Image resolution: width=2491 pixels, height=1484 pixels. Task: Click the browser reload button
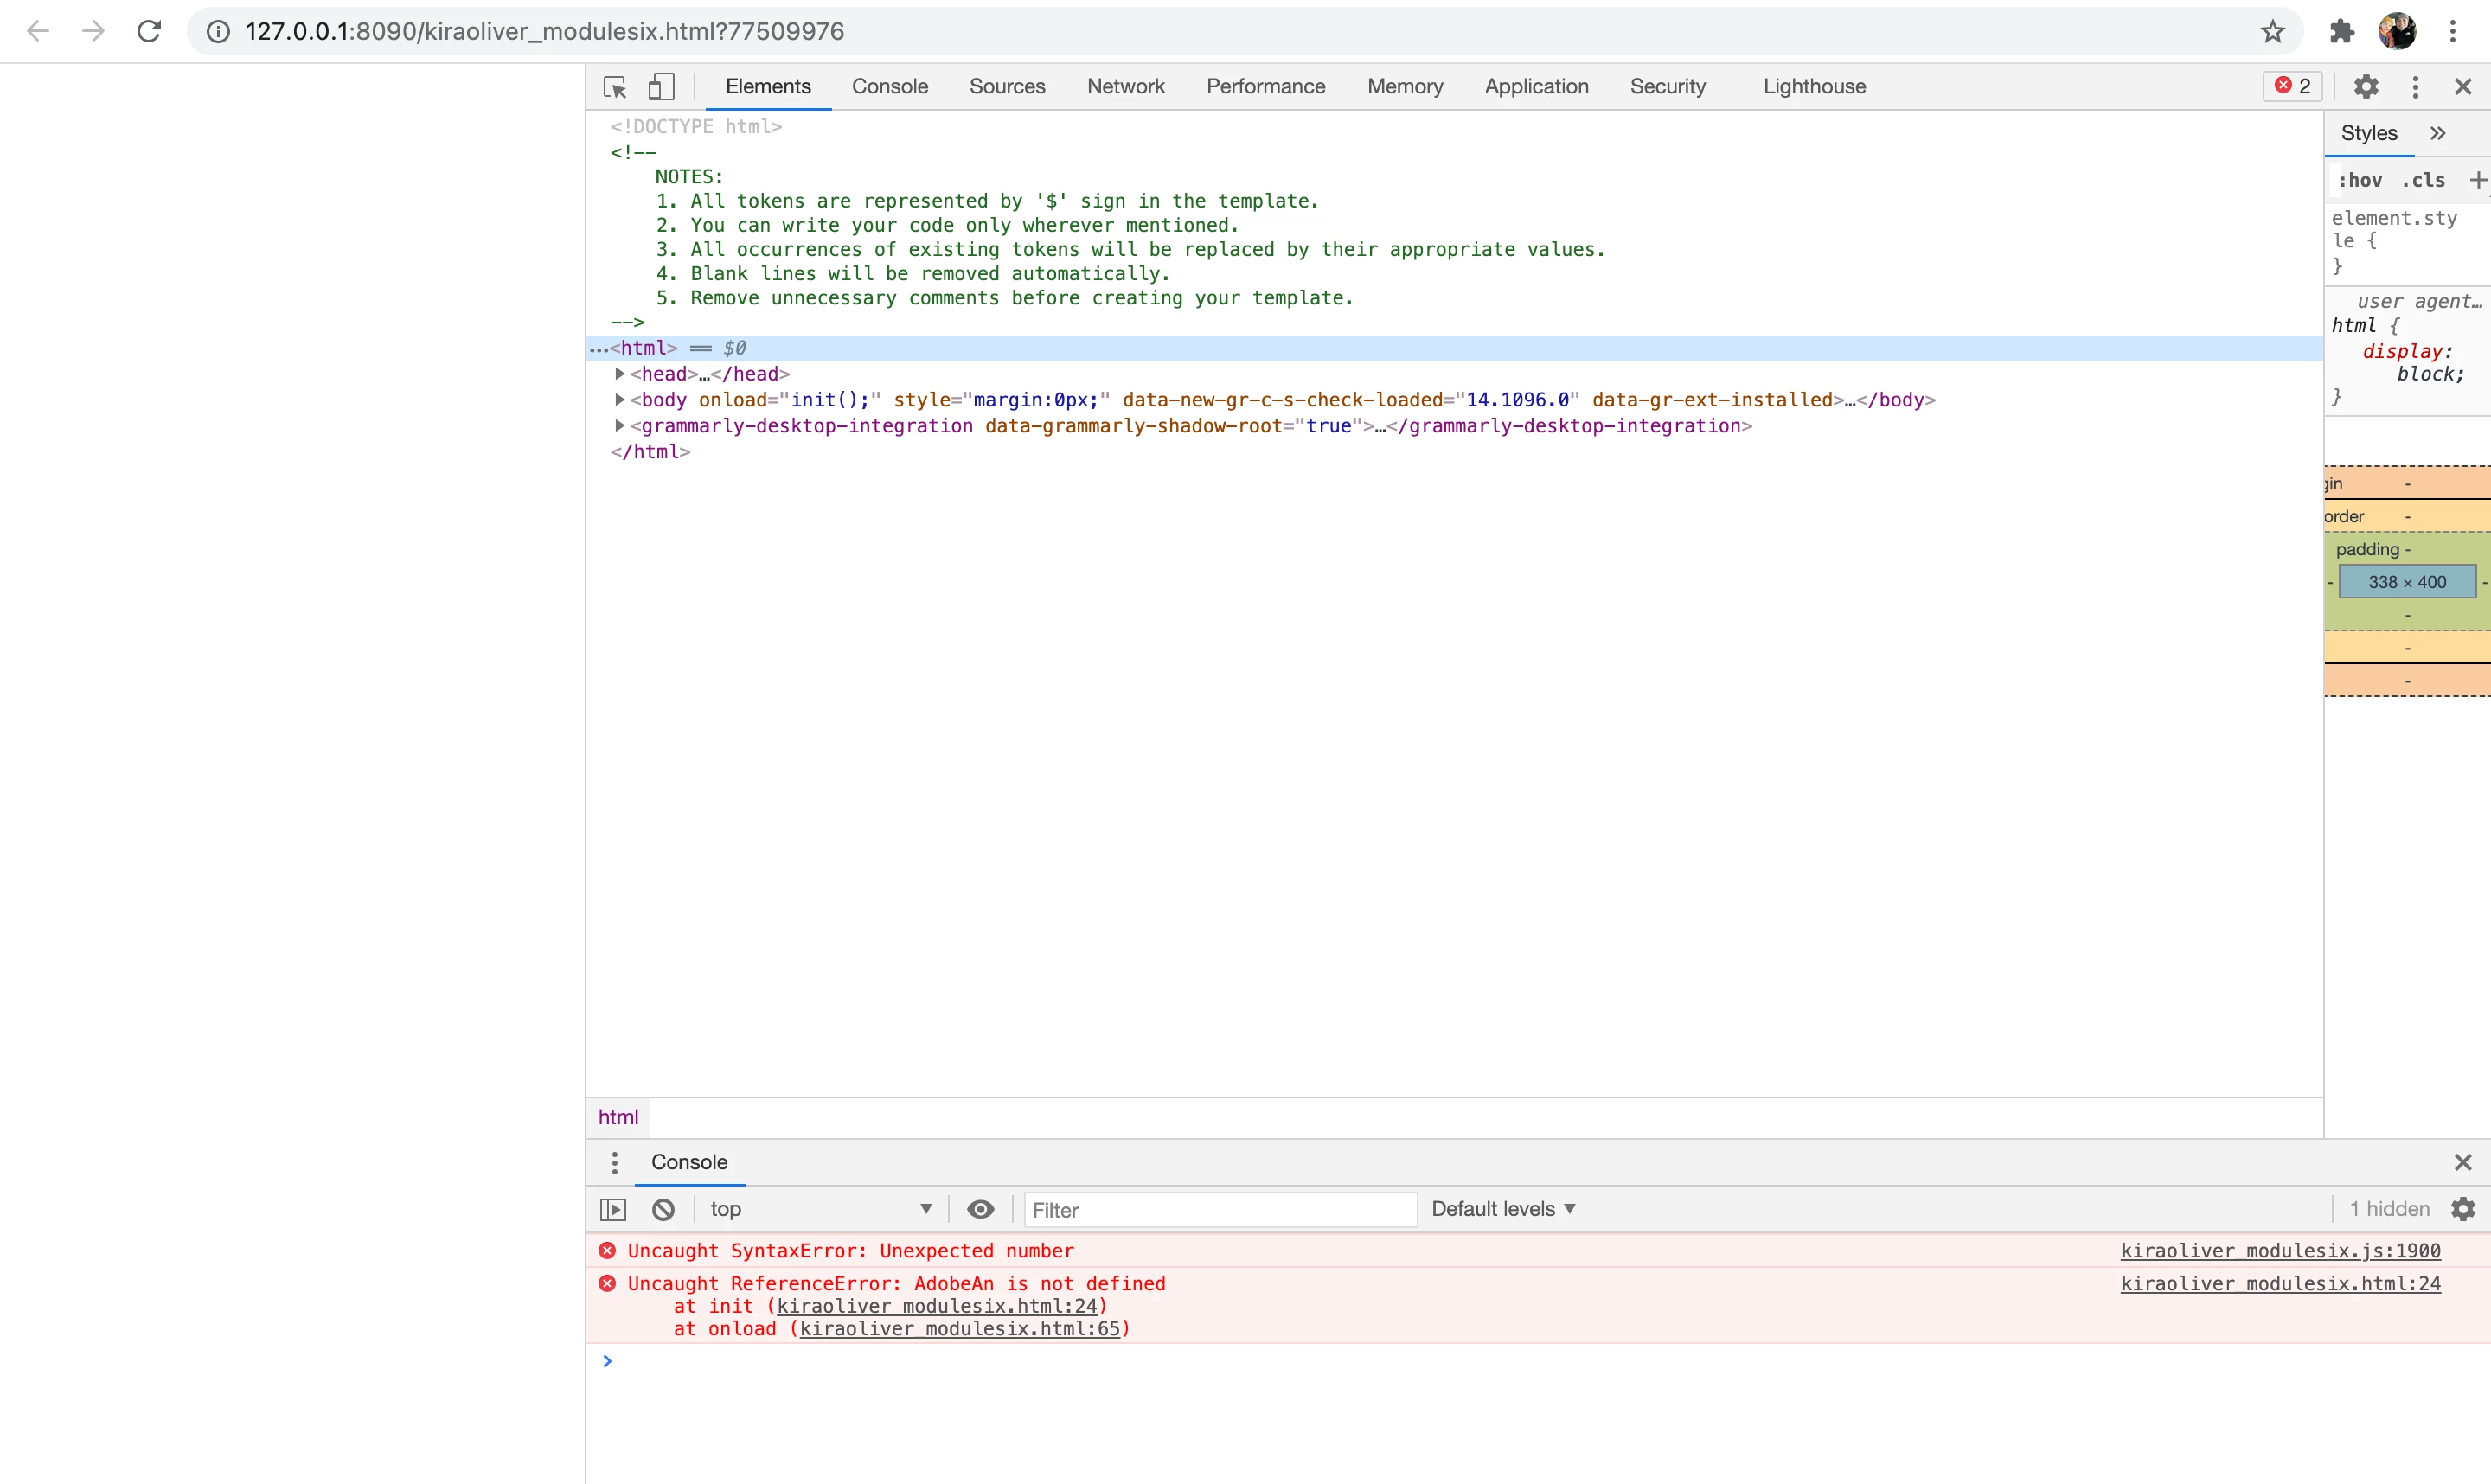pyautogui.click(x=149, y=31)
